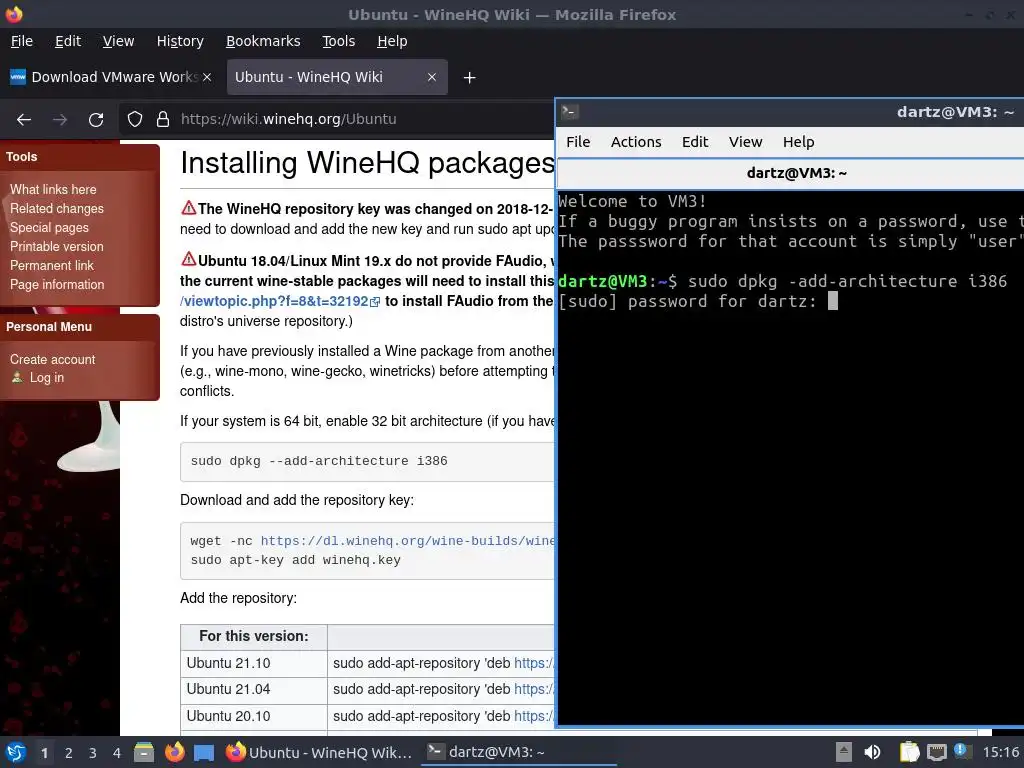Open What links here link

pyautogui.click(x=53, y=189)
